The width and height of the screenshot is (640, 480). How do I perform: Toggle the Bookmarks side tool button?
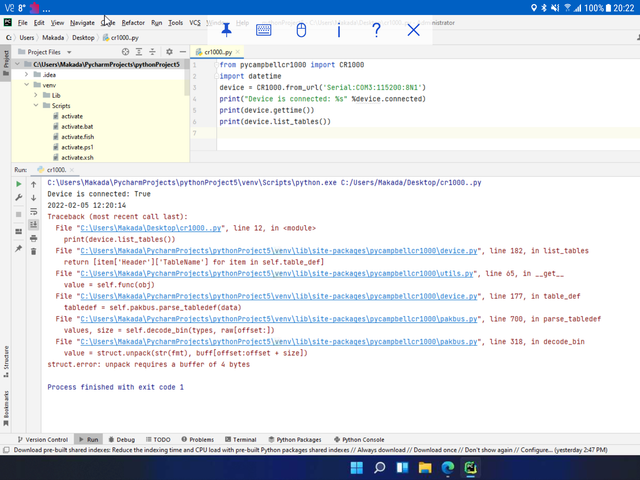click(x=6, y=409)
